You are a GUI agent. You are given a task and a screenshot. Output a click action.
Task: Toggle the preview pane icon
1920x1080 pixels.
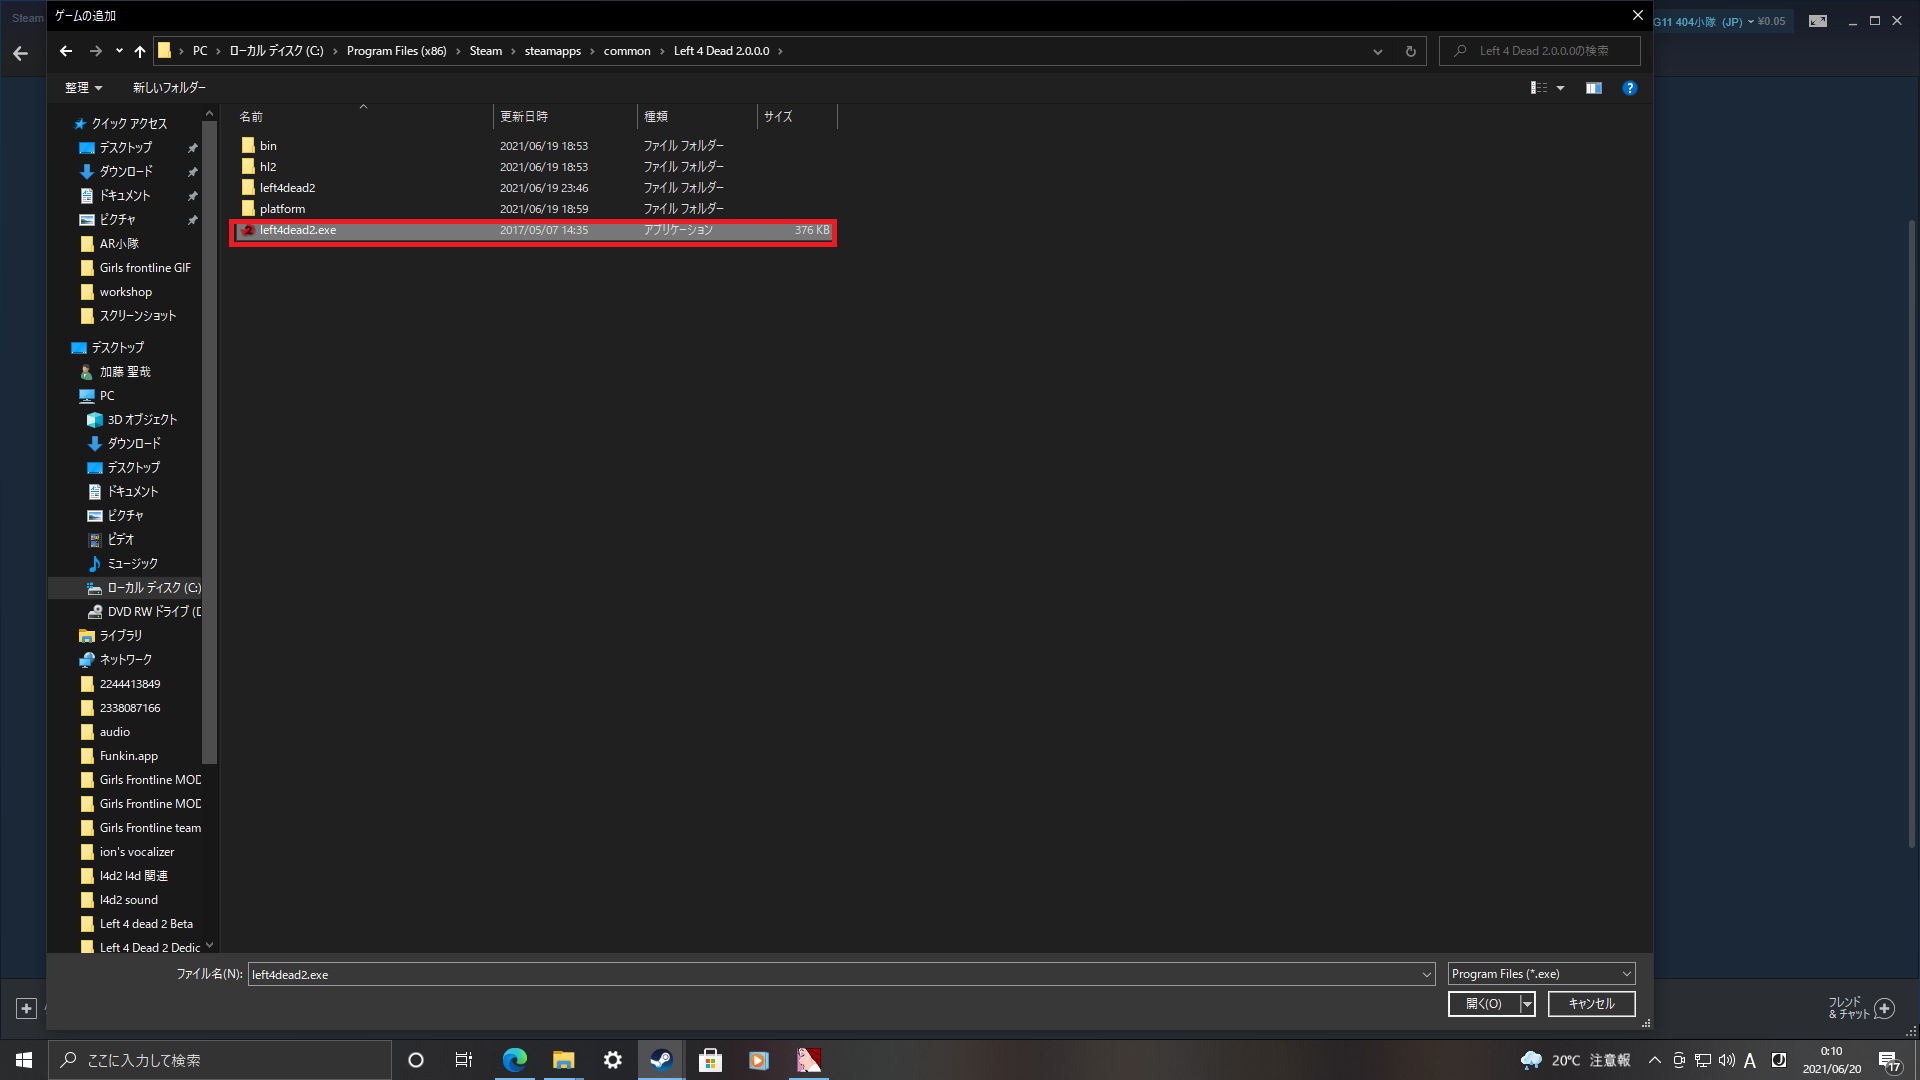tap(1594, 88)
